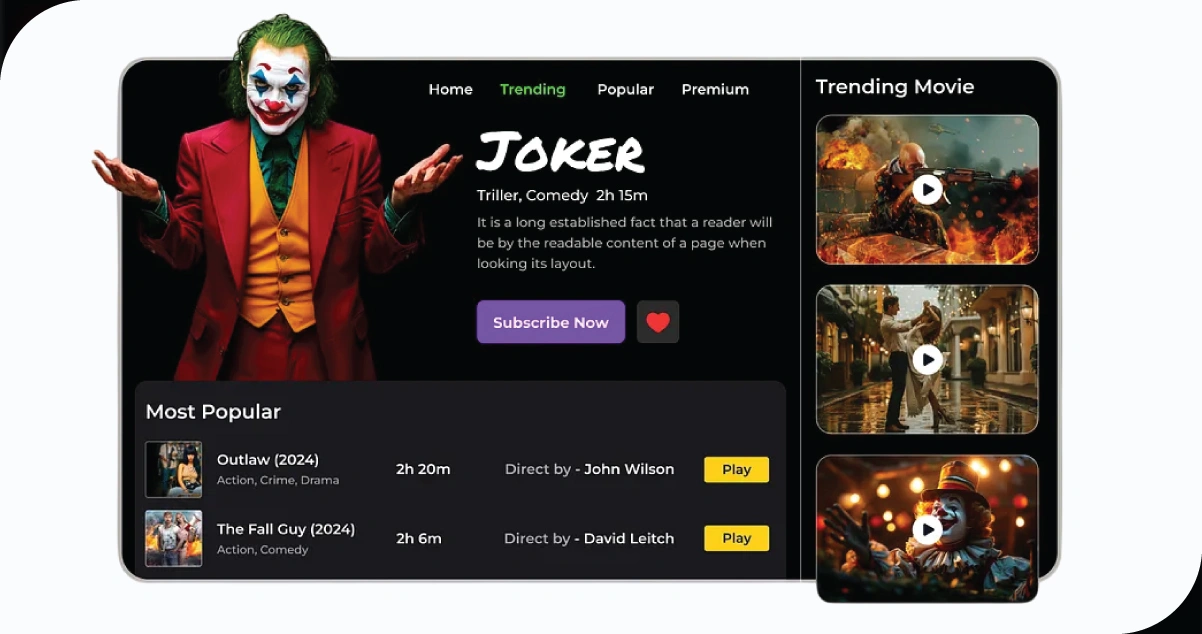
Task: Tap the play icon on the middle trending card
Action: (927, 358)
